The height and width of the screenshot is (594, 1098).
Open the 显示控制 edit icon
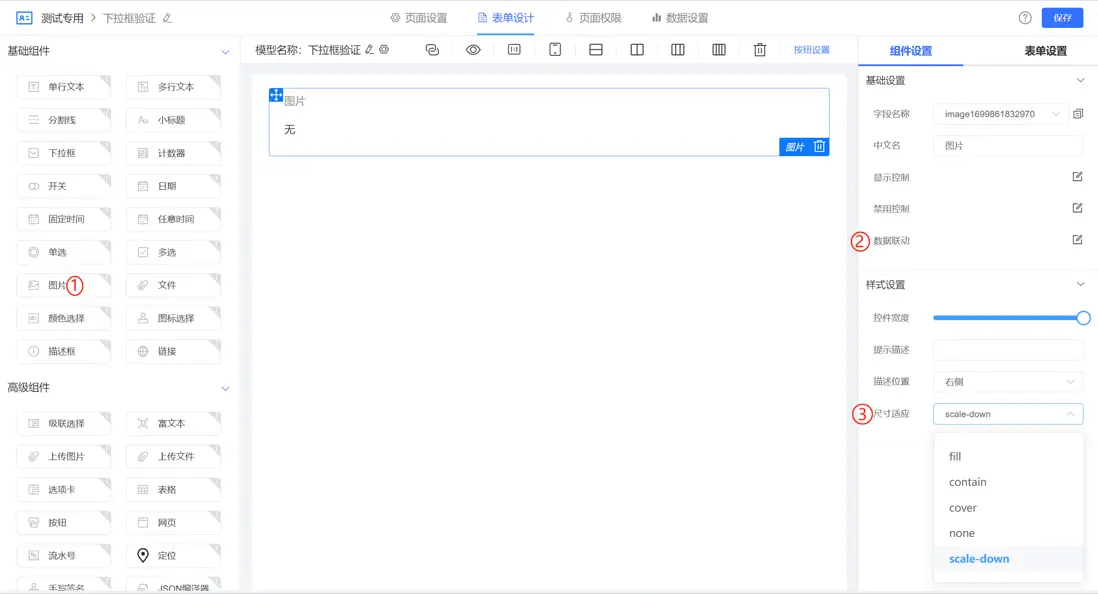tap(1077, 176)
